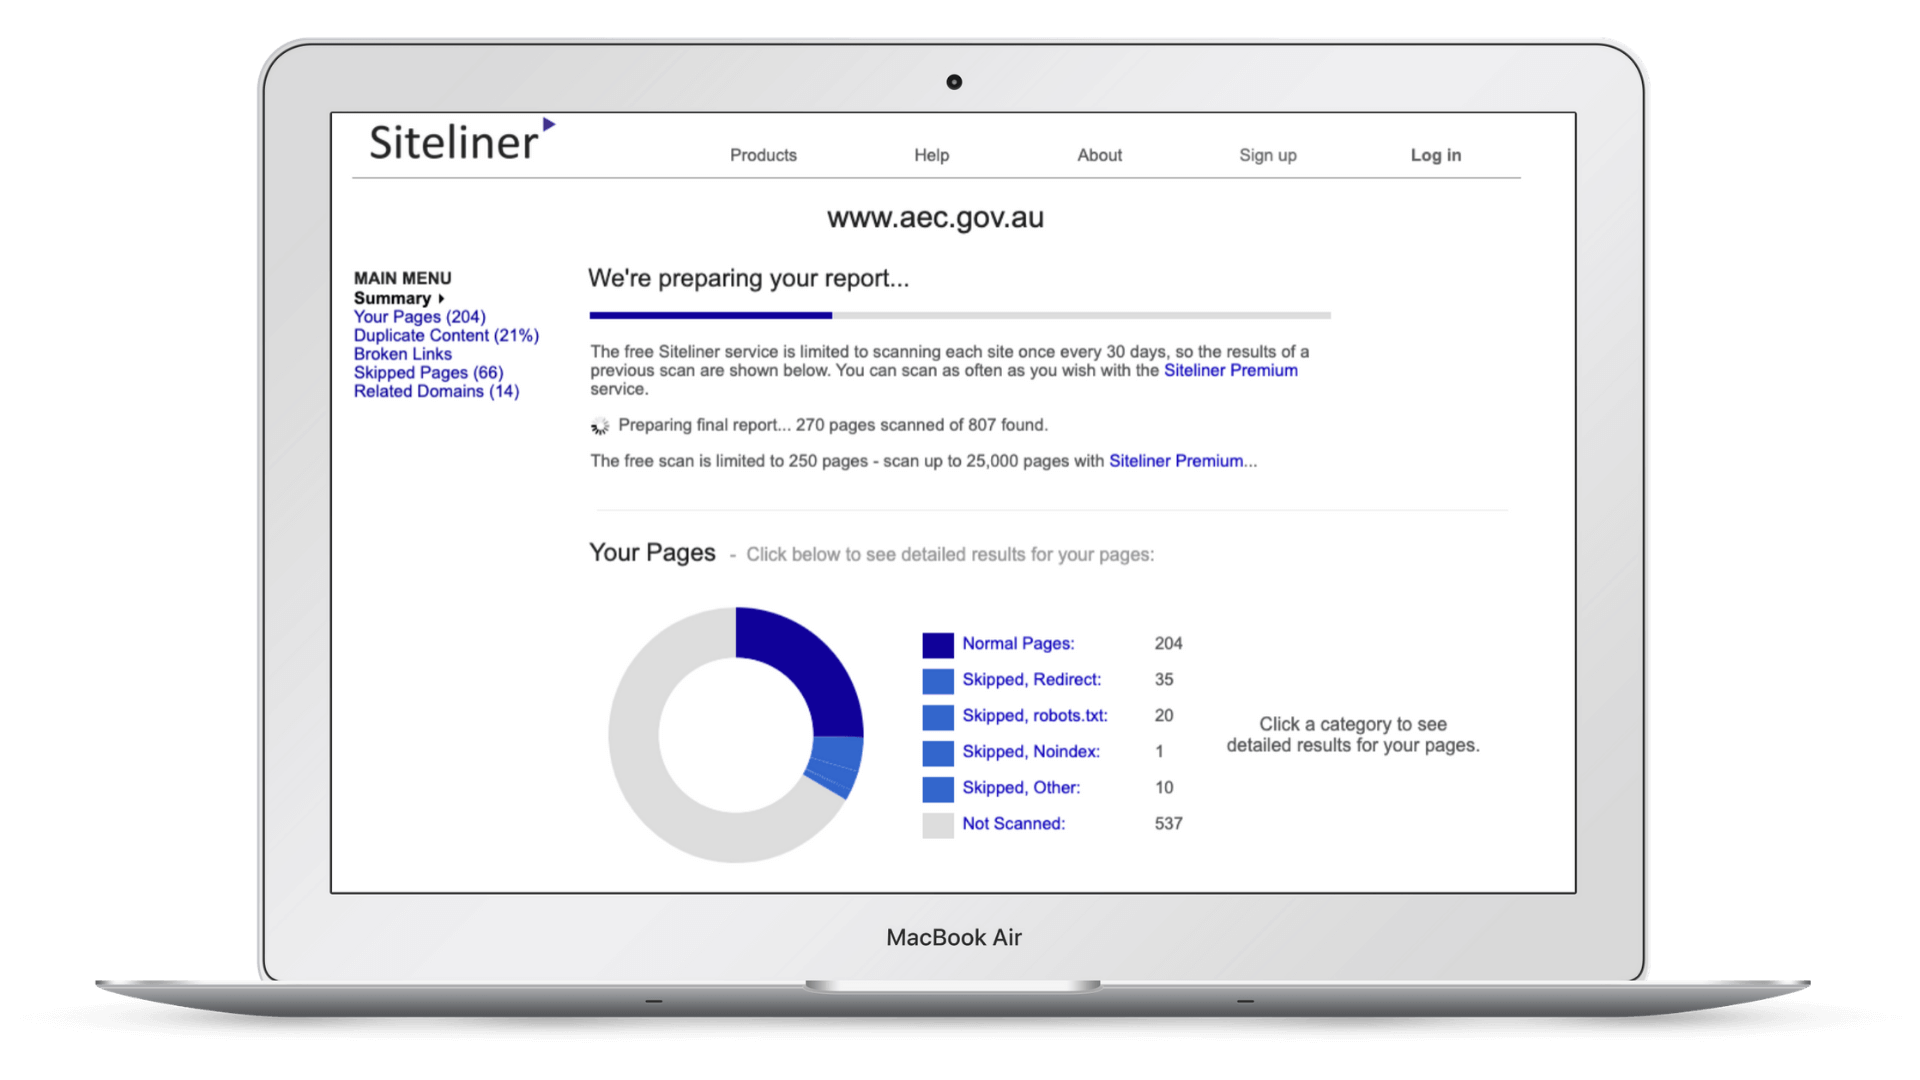
Task: Click the Skipped, Noindex color swatch
Action: pyautogui.click(x=937, y=753)
